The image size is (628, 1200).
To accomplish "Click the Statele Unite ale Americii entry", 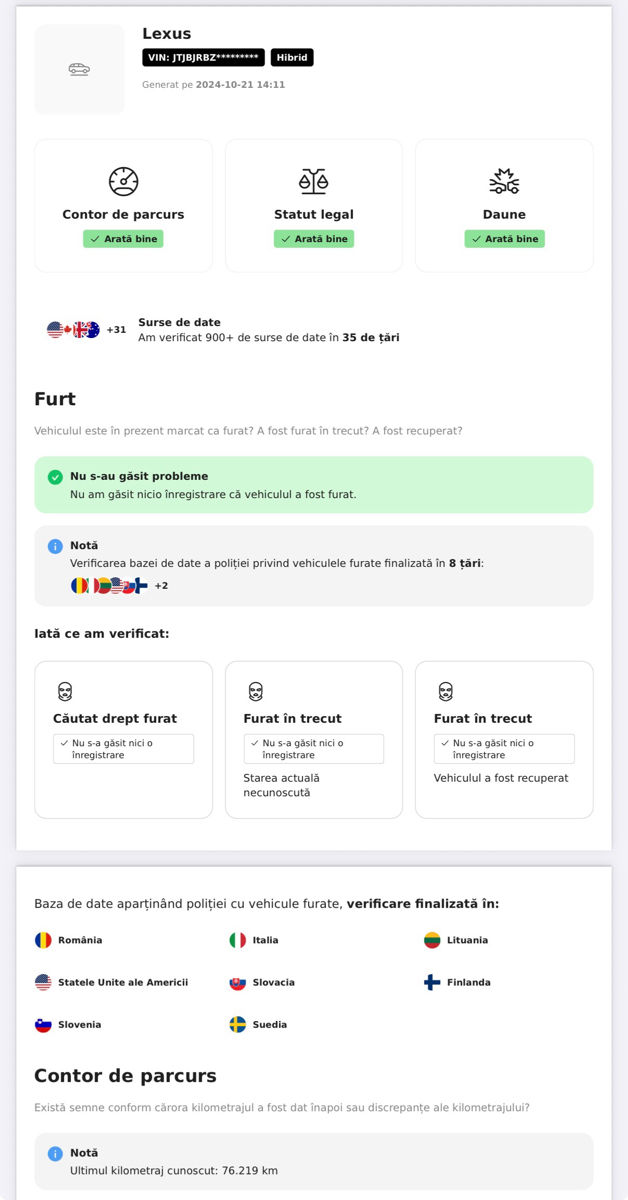I will point(111,982).
